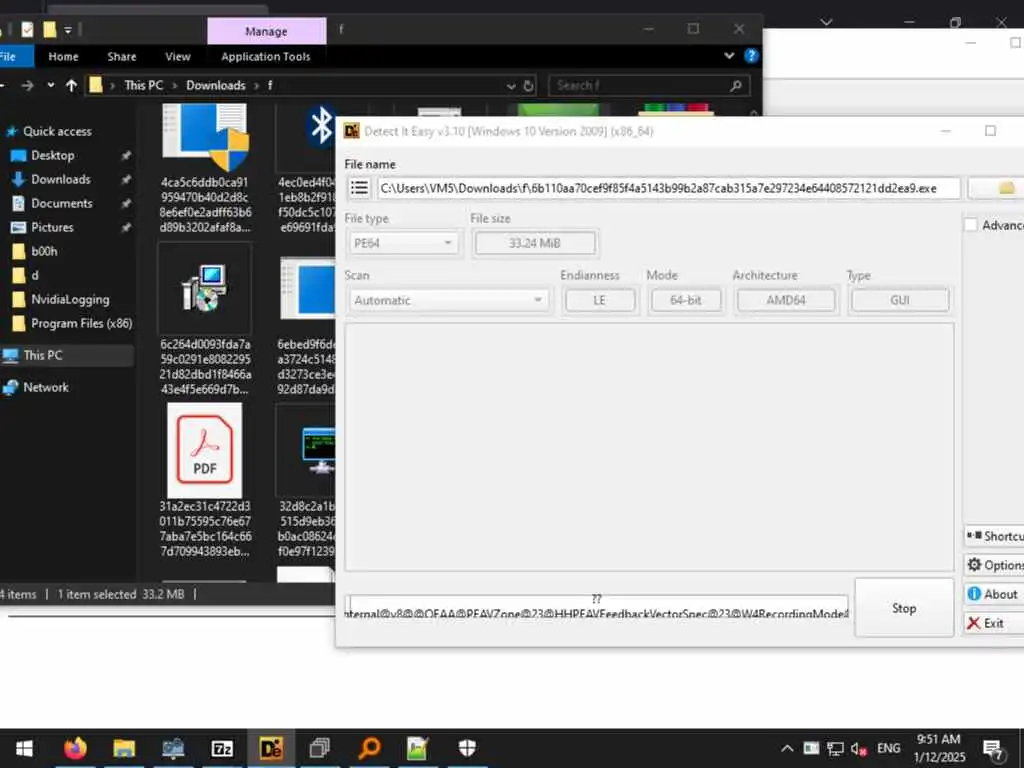Go forward in Explorer navigation

click(x=27, y=86)
